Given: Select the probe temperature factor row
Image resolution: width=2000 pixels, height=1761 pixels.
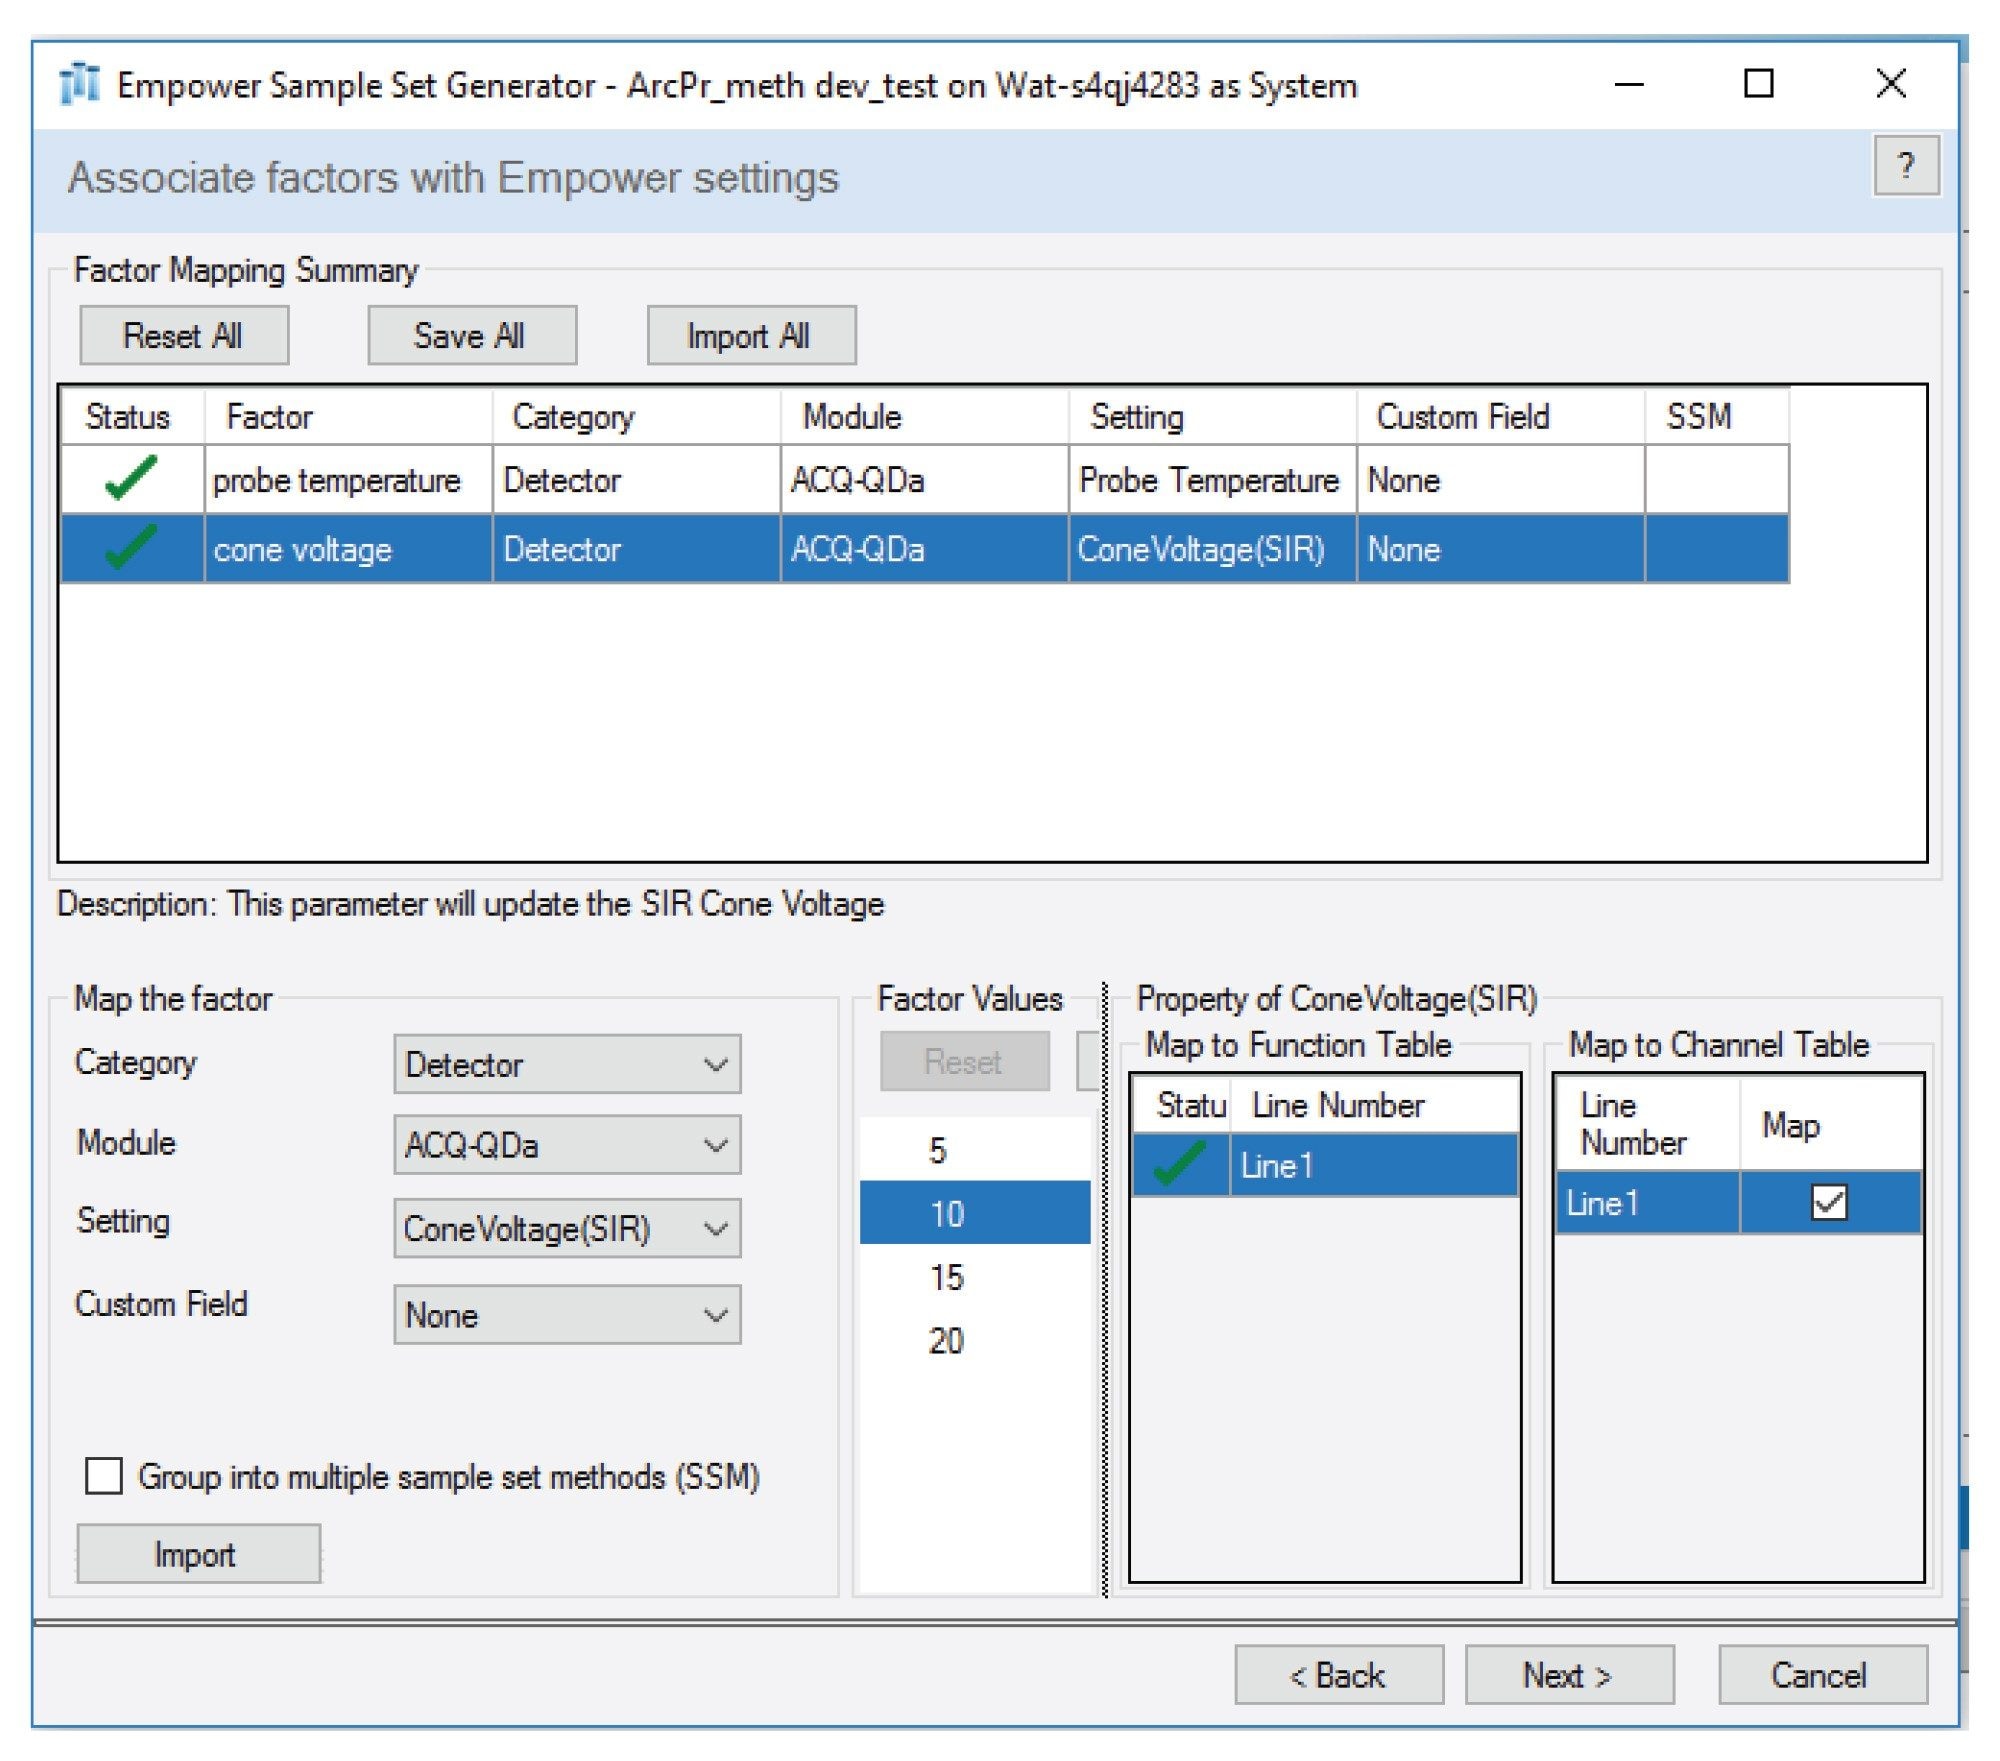Looking at the screenshot, I should (336, 480).
